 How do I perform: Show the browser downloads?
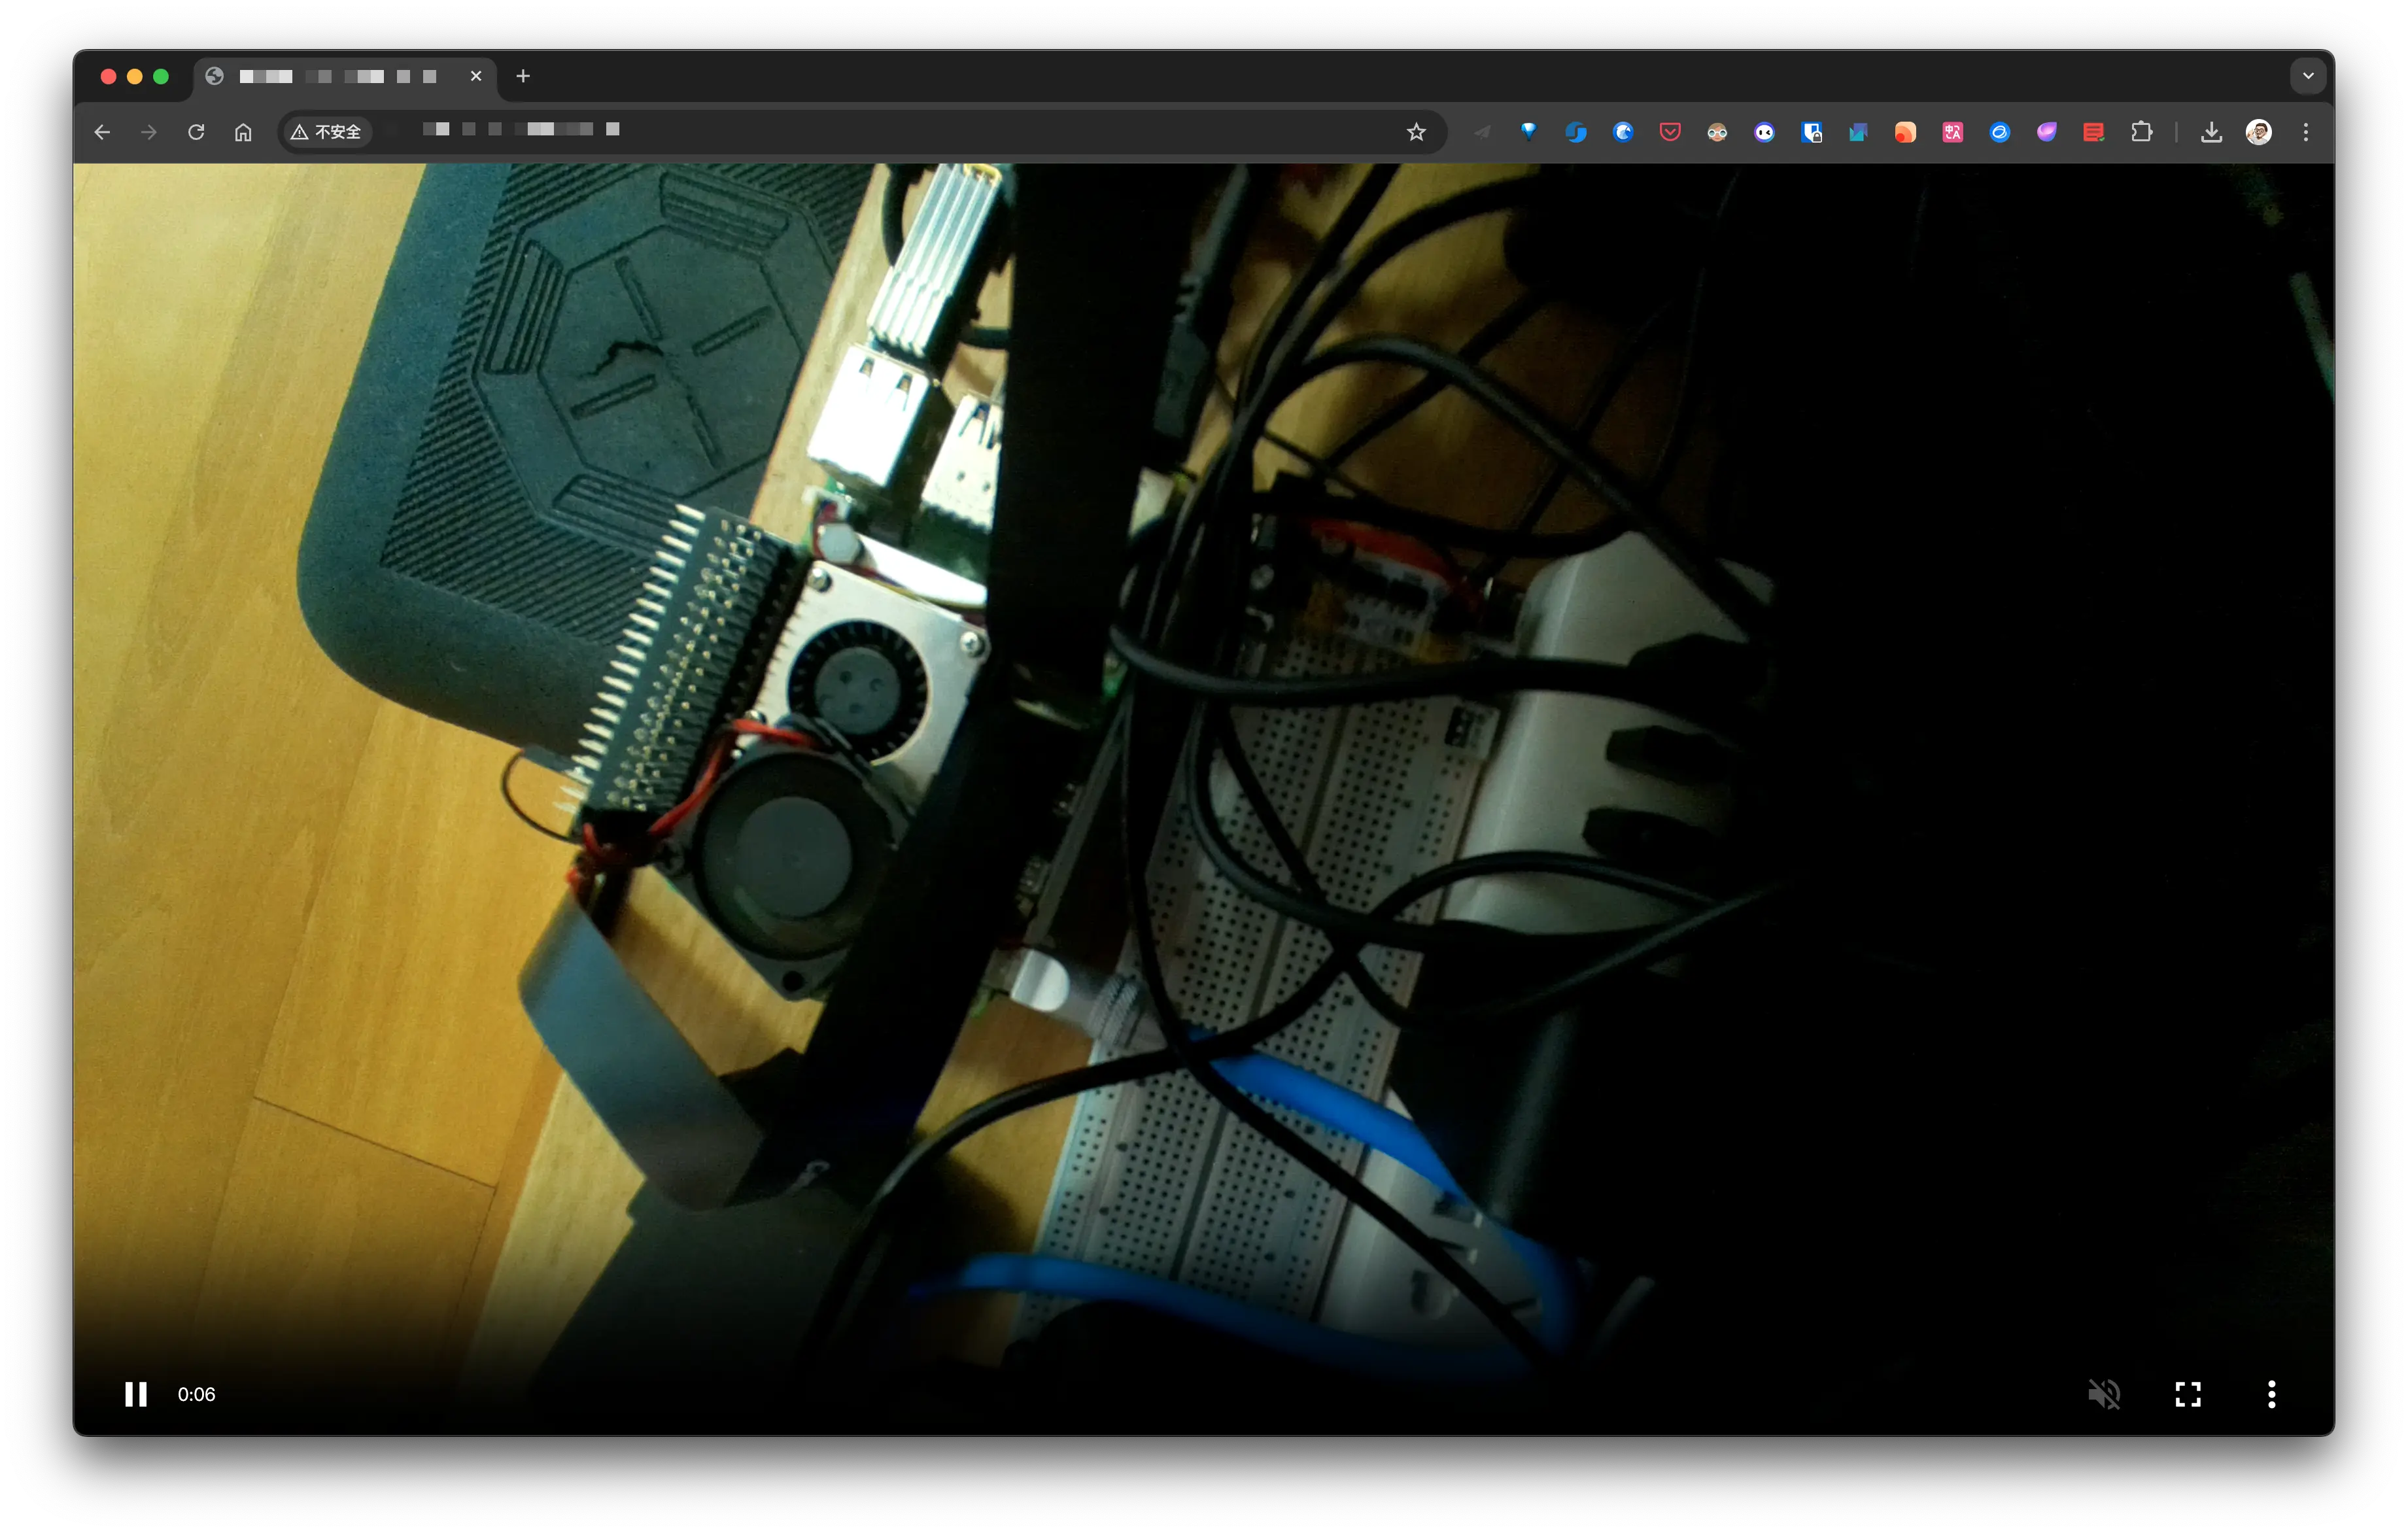pyautogui.click(x=2211, y=132)
